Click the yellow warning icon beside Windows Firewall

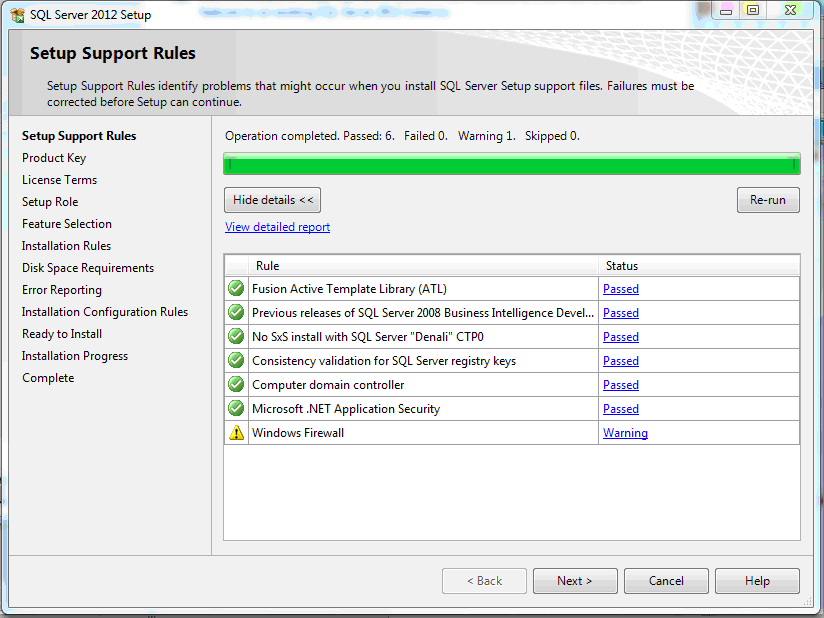236,433
